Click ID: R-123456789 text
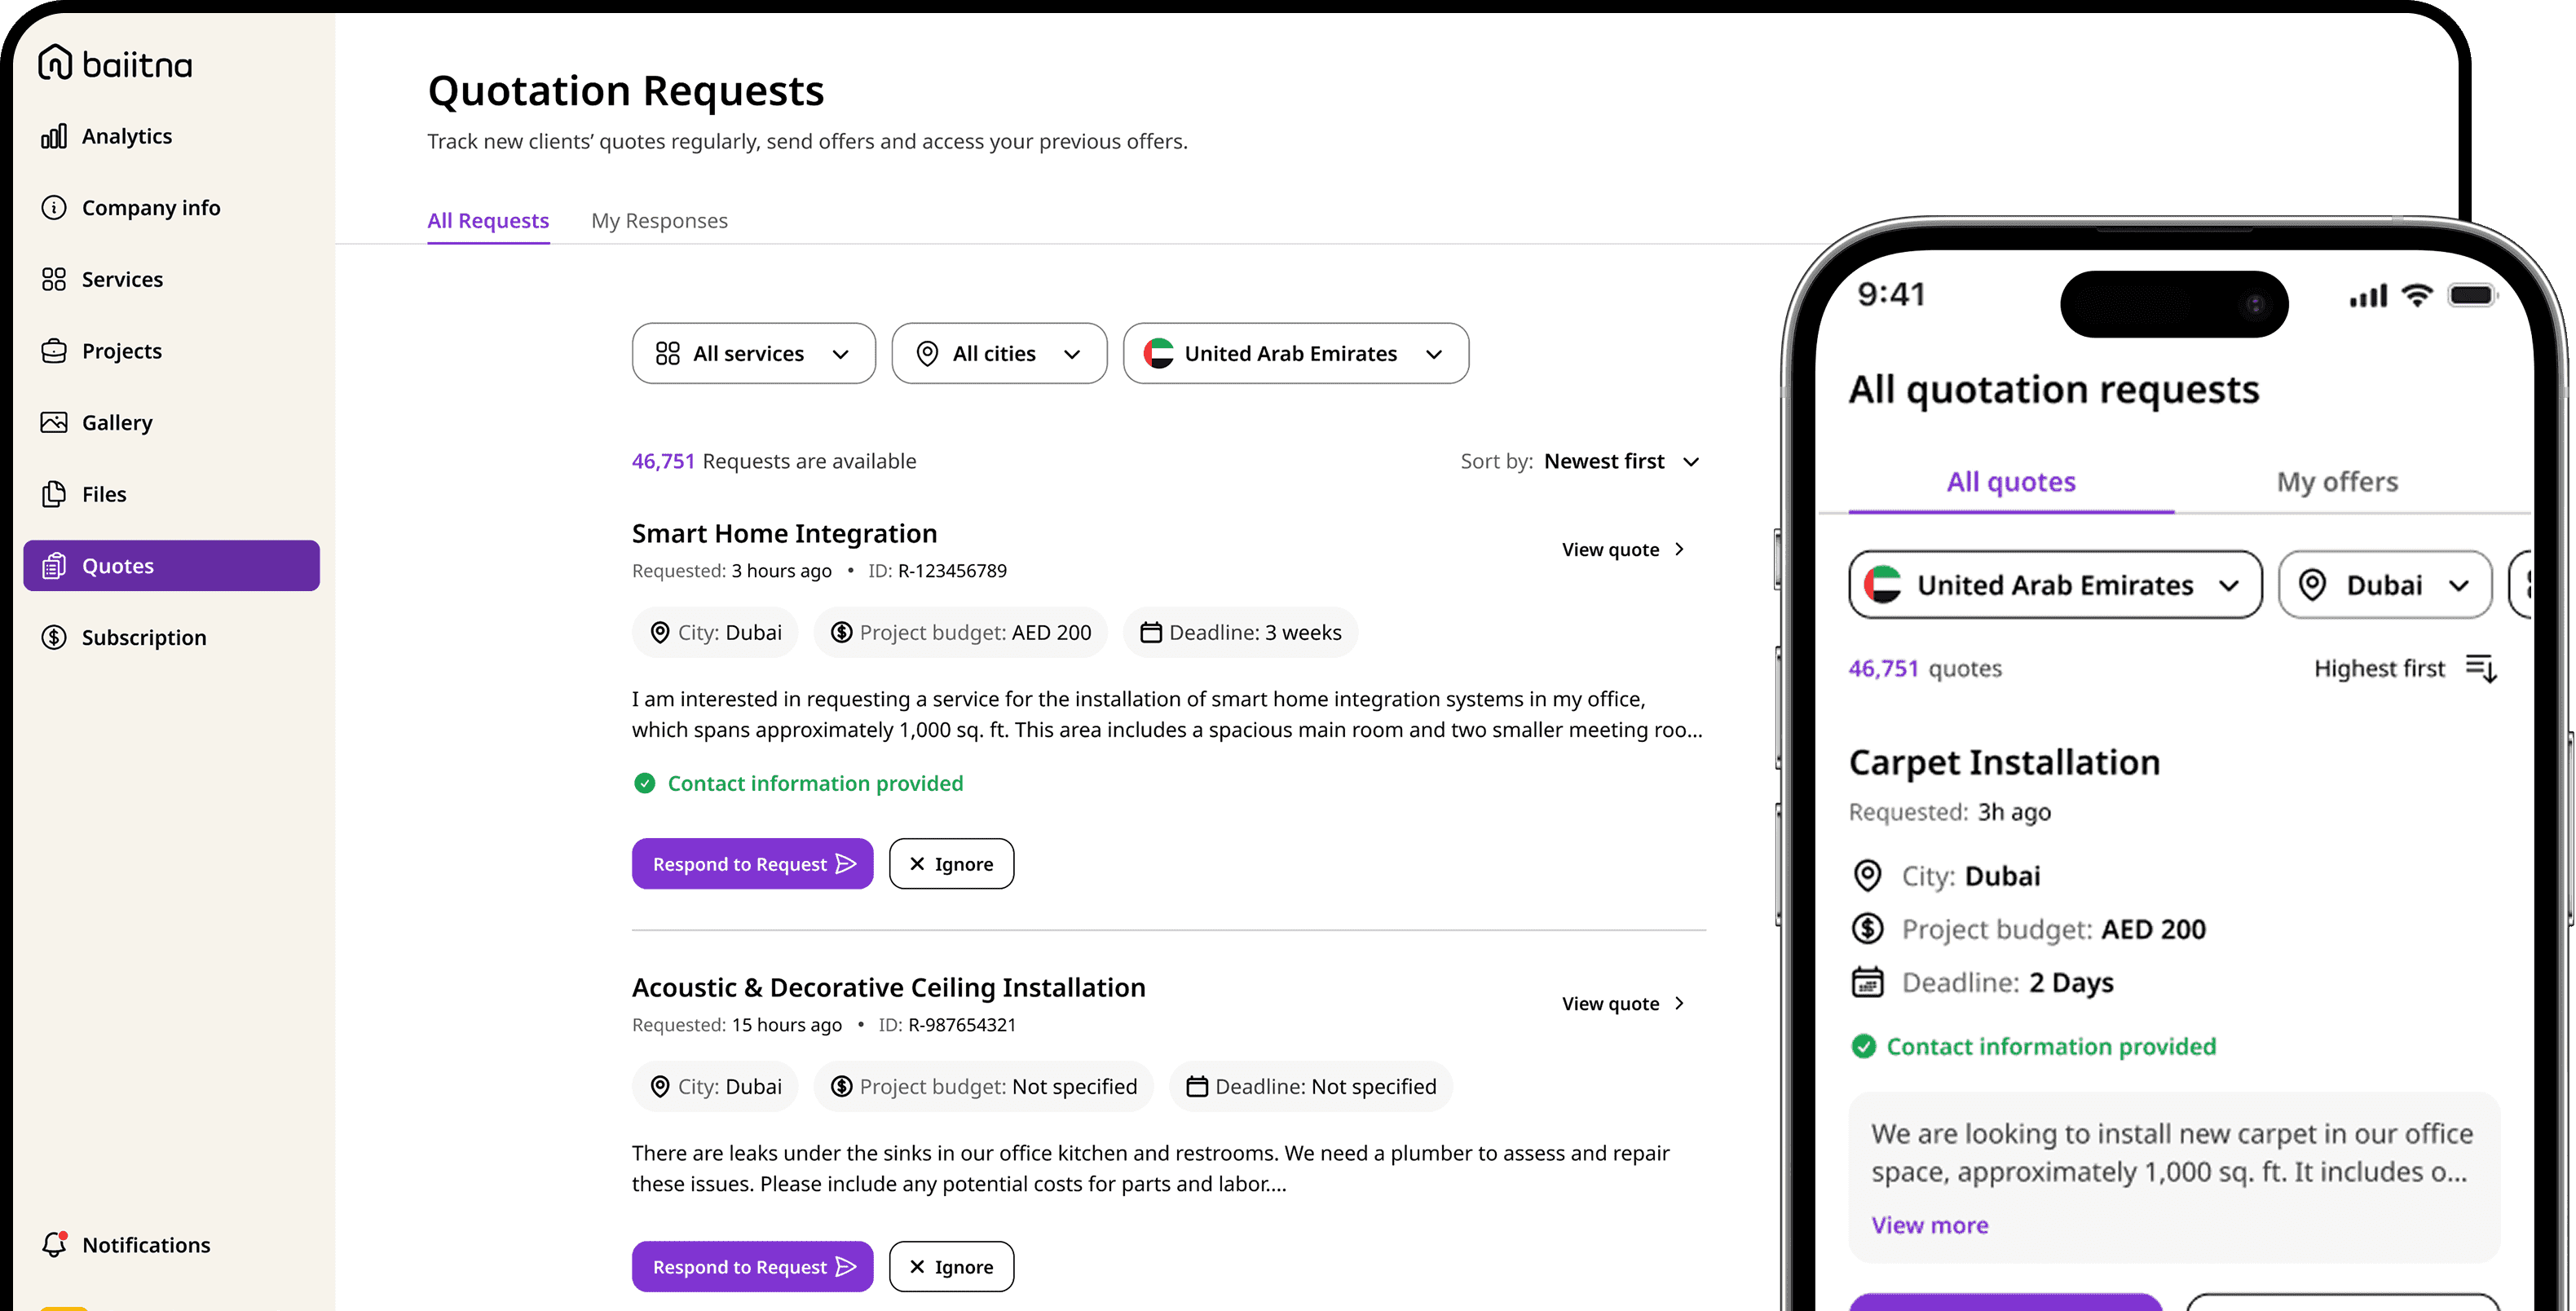This screenshot has height=1311, width=2576. pos(937,570)
